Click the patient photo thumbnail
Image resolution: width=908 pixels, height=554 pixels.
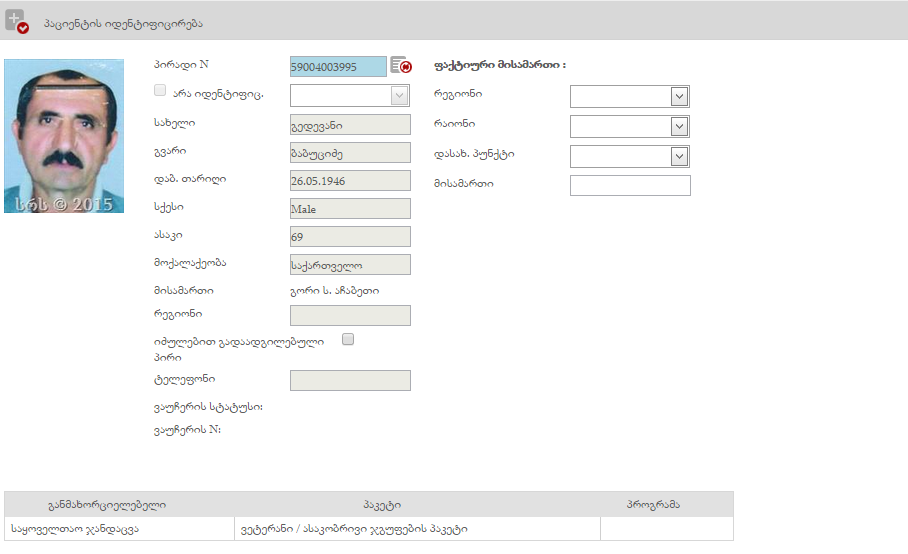[x=64, y=135]
